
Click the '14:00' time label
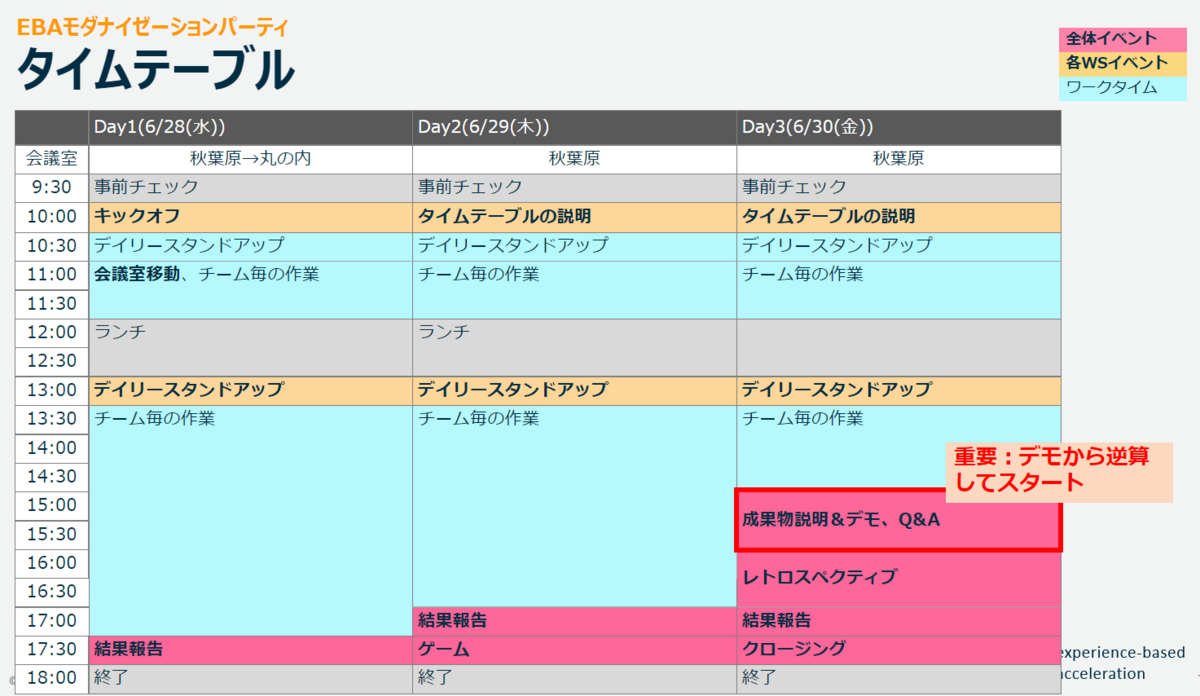[x=52, y=448]
